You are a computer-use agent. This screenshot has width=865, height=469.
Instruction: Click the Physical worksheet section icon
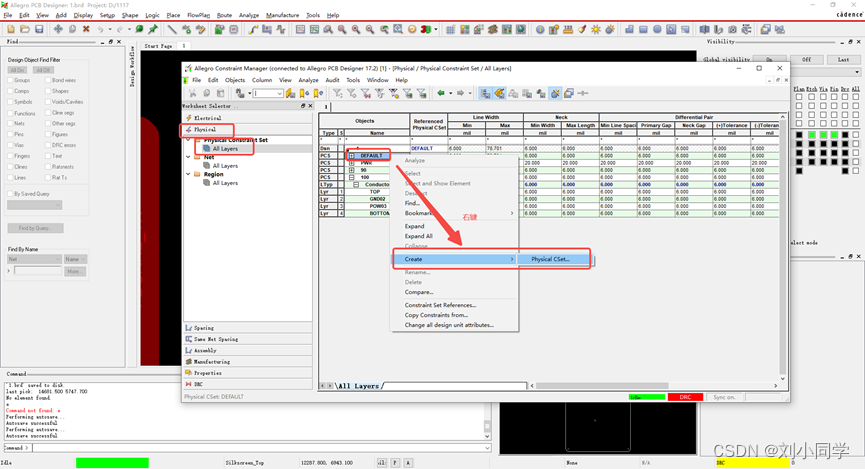coord(187,130)
